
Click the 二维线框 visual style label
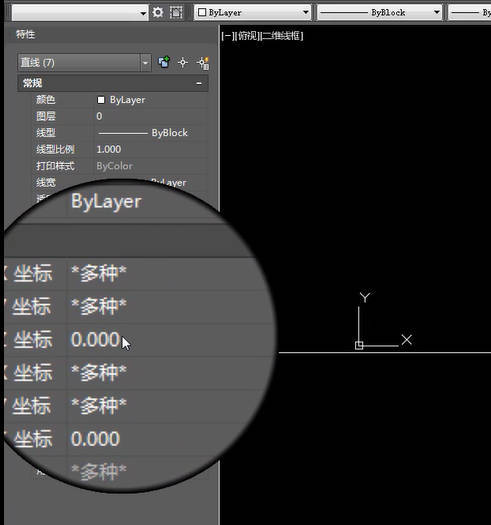pyautogui.click(x=282, y=36)
